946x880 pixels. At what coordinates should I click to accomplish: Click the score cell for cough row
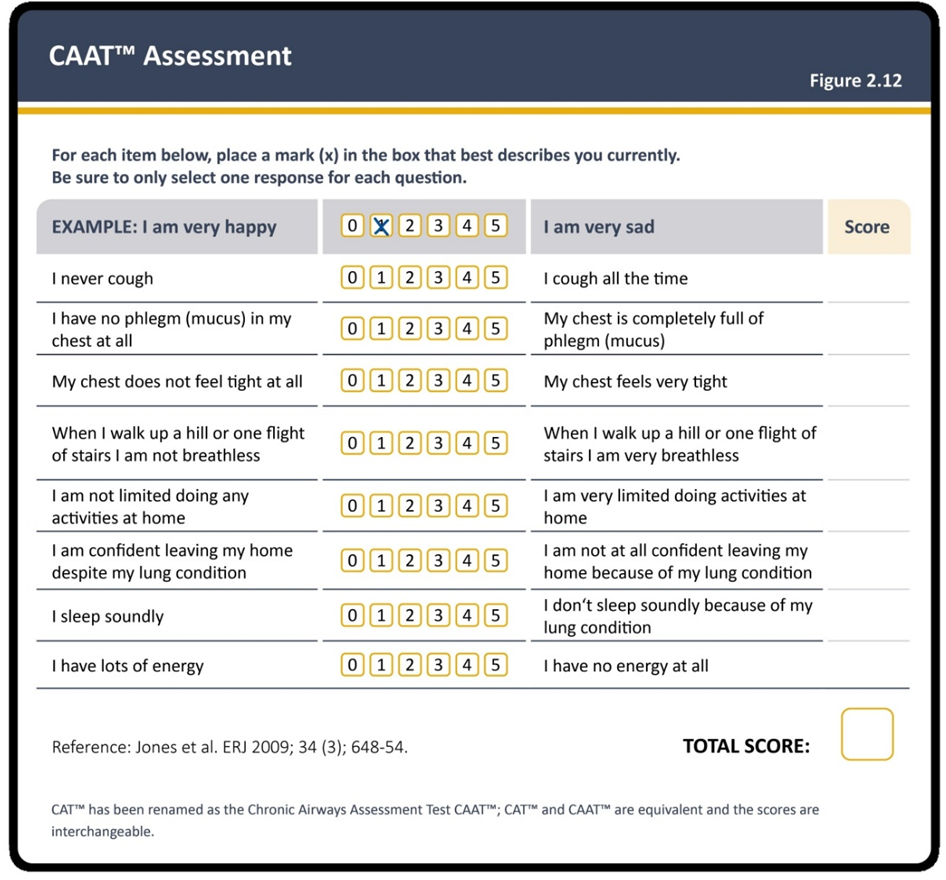tap(868, 279)
